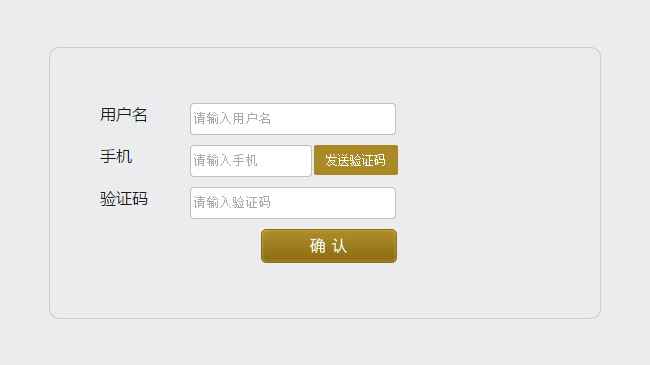
Task: Click the 请输入手机 placeholder text
Action: point(226,161)
